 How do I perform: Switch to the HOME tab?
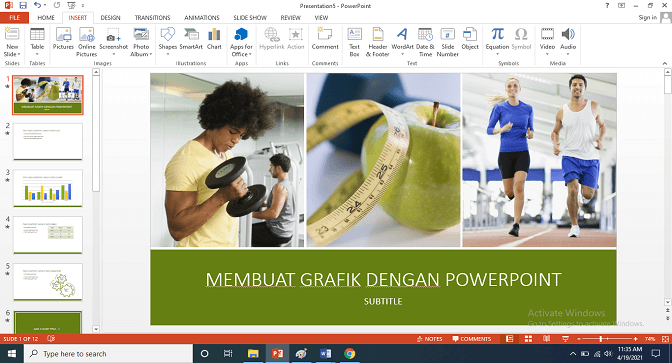click(x=46, y=18)
